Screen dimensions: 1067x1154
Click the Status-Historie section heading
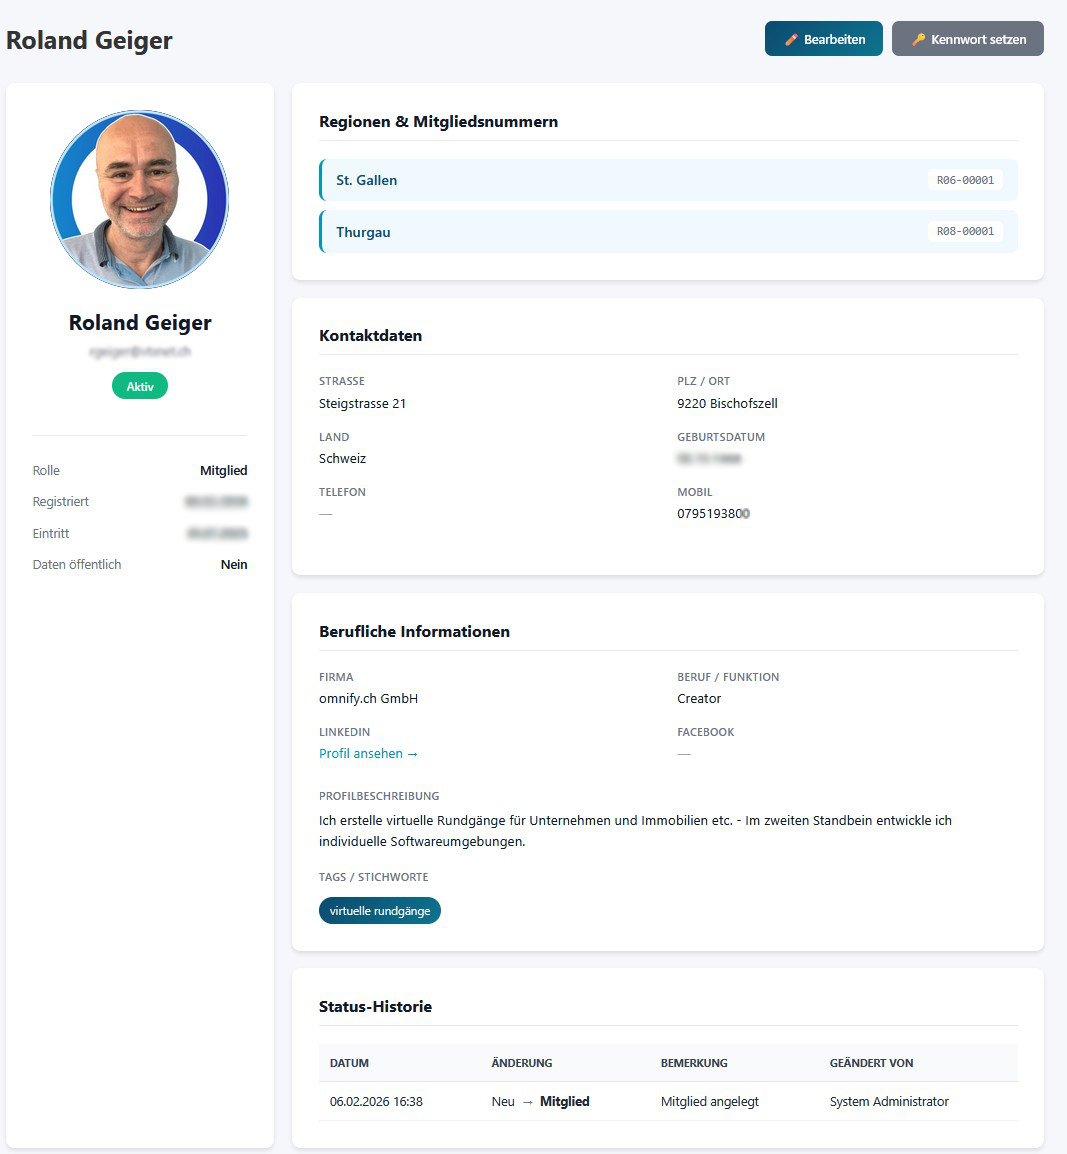click(x=374, y=1006)
